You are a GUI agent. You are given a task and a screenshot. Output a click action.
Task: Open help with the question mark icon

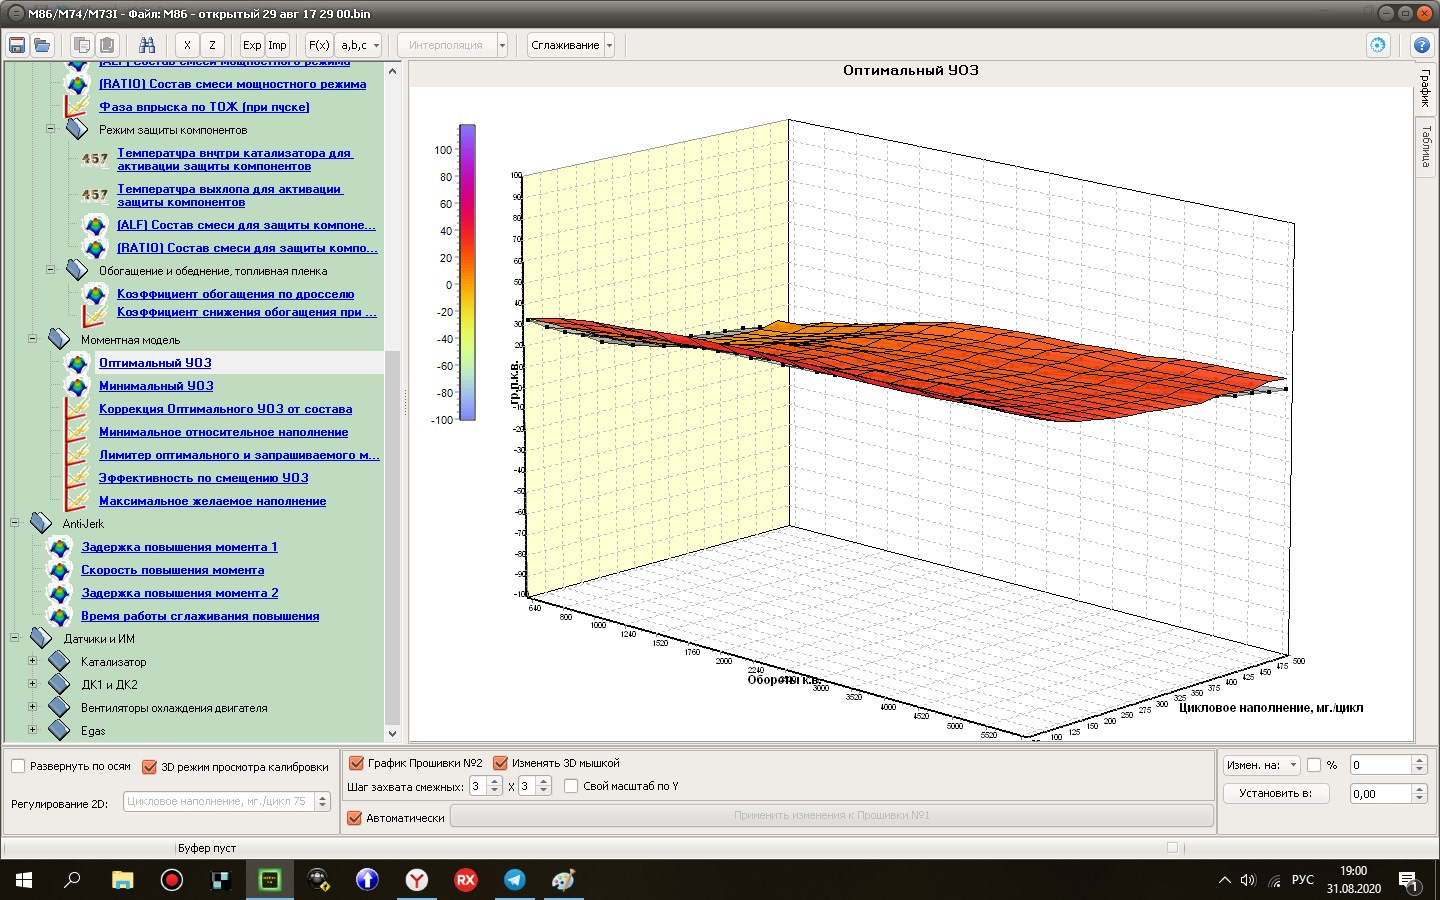tap(1421, 45)
